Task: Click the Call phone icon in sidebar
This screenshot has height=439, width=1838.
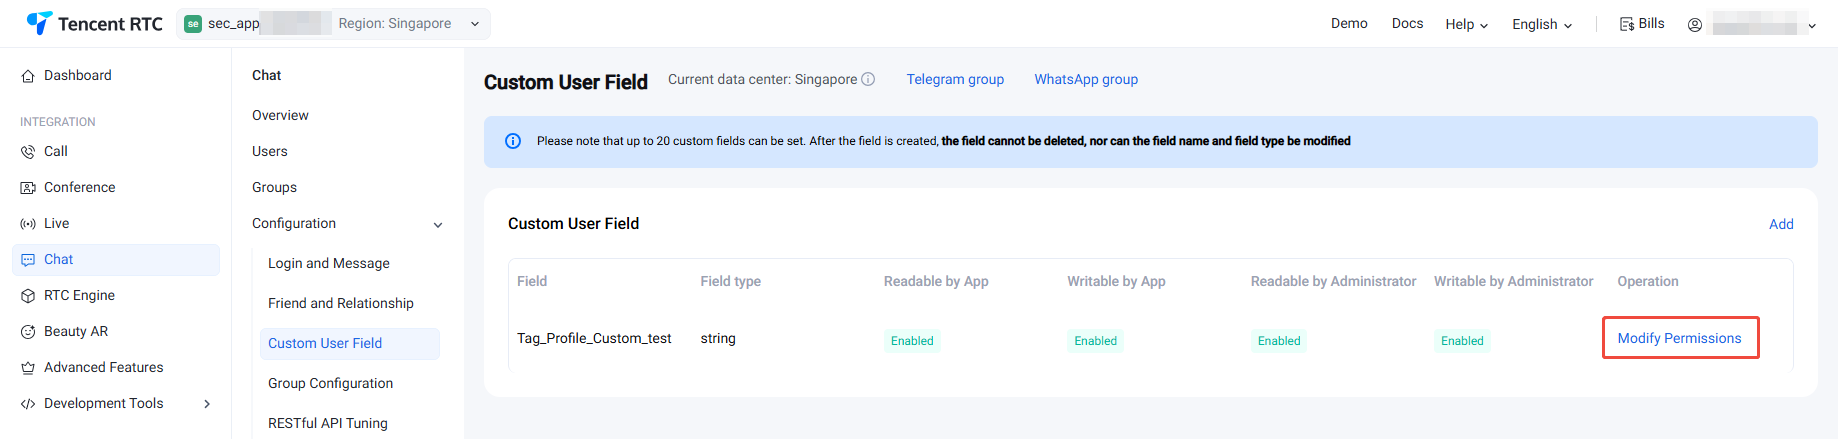Action: pyautogui.click(x=28, y=152)
